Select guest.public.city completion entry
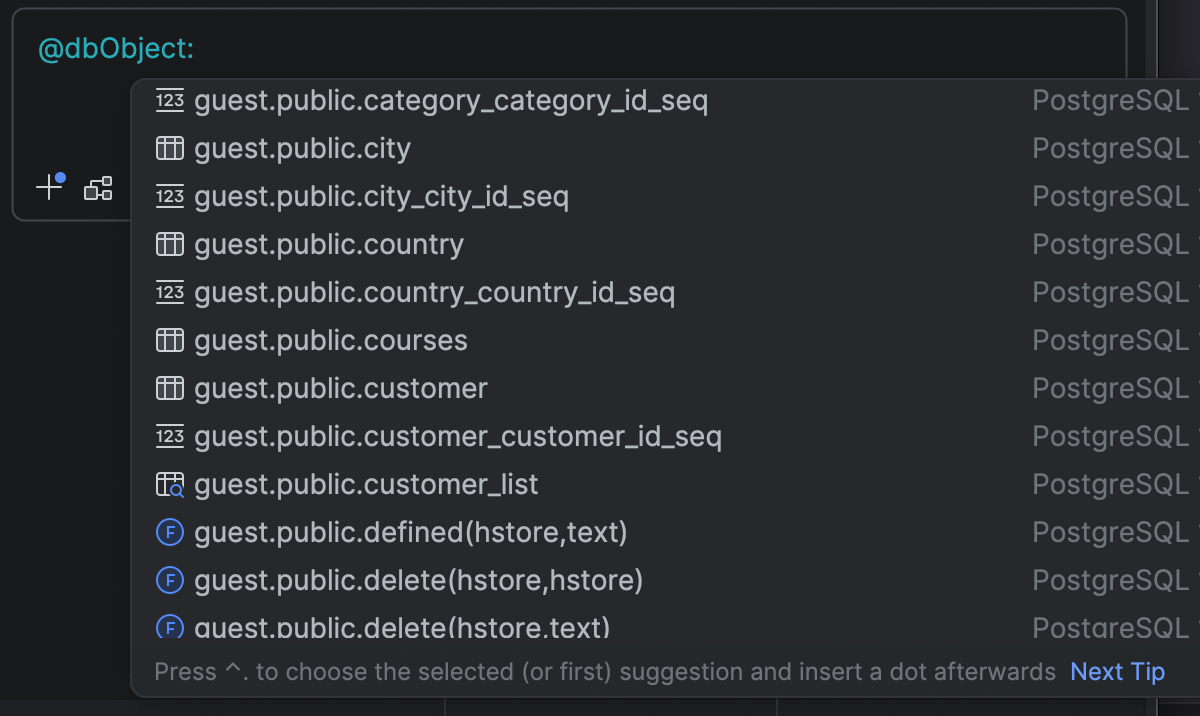This screenshot has height=716, width=1200. pyautogui.click(x=302, y=149)
